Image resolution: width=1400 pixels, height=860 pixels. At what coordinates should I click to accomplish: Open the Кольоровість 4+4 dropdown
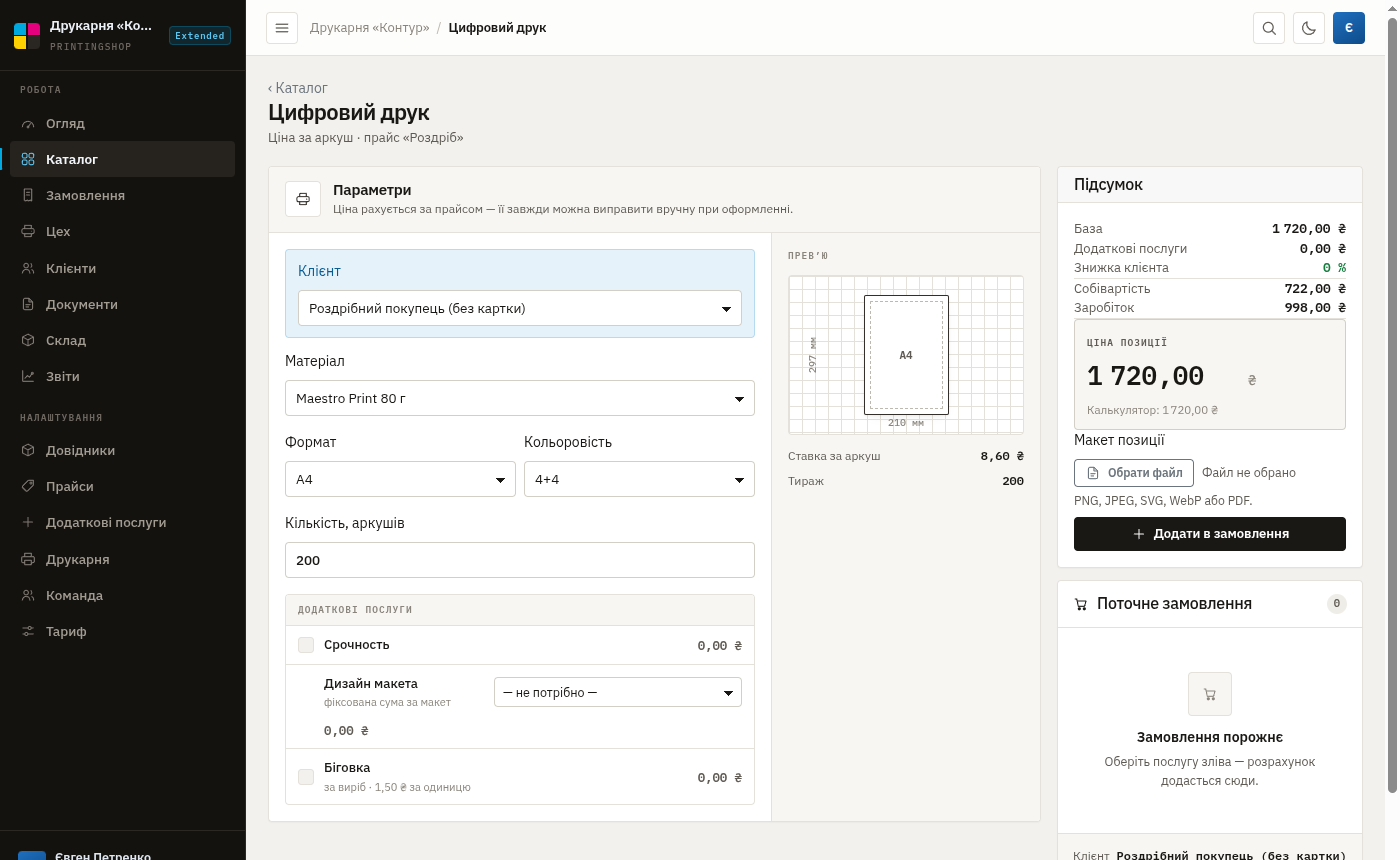pos(639,479)
